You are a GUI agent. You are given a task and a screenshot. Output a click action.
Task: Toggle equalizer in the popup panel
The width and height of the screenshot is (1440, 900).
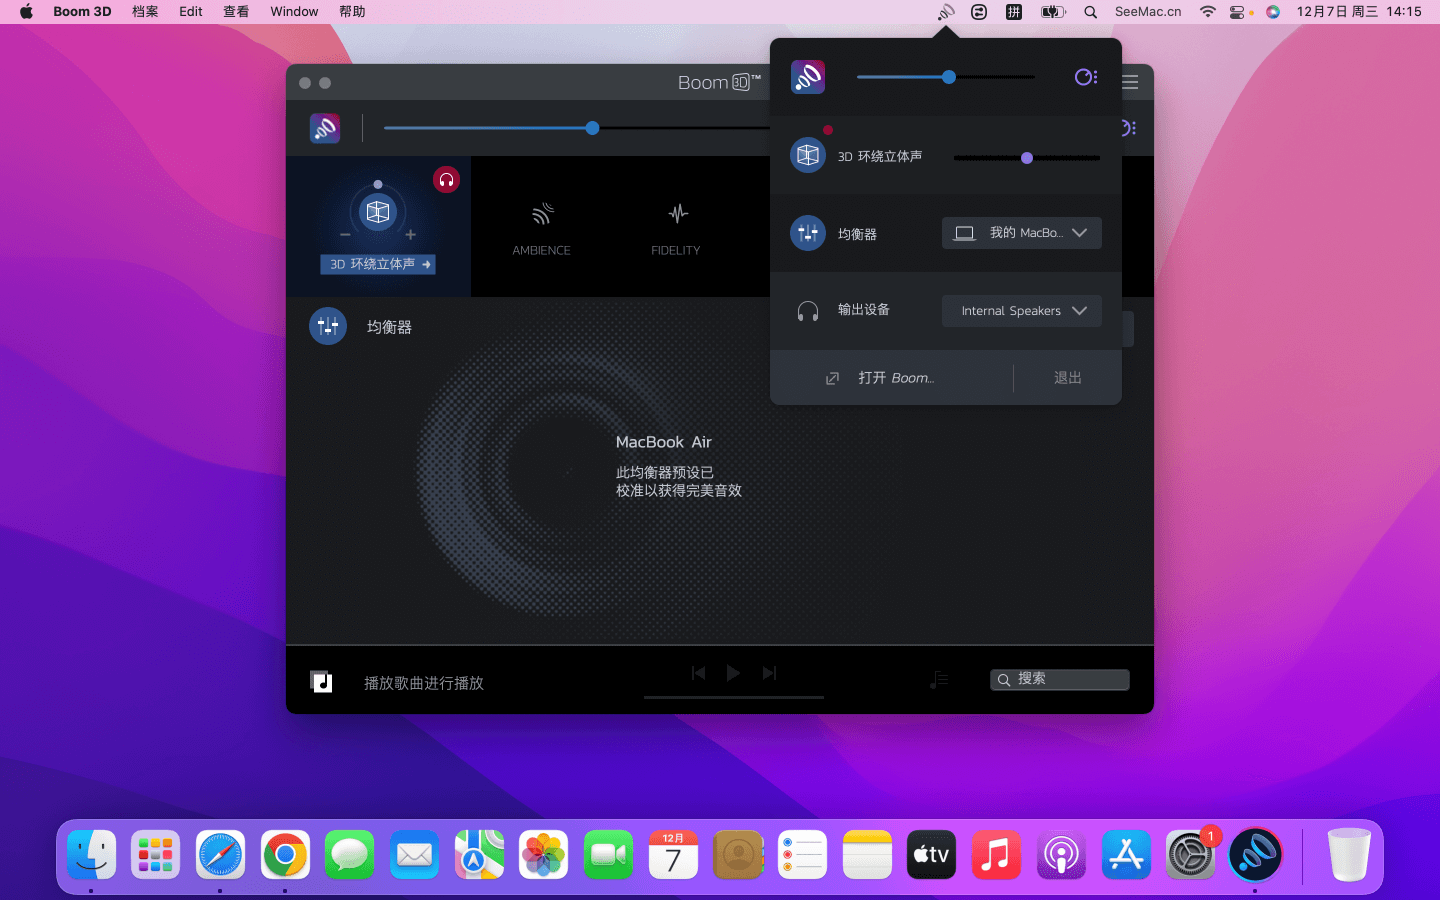[x=808, y=233]
